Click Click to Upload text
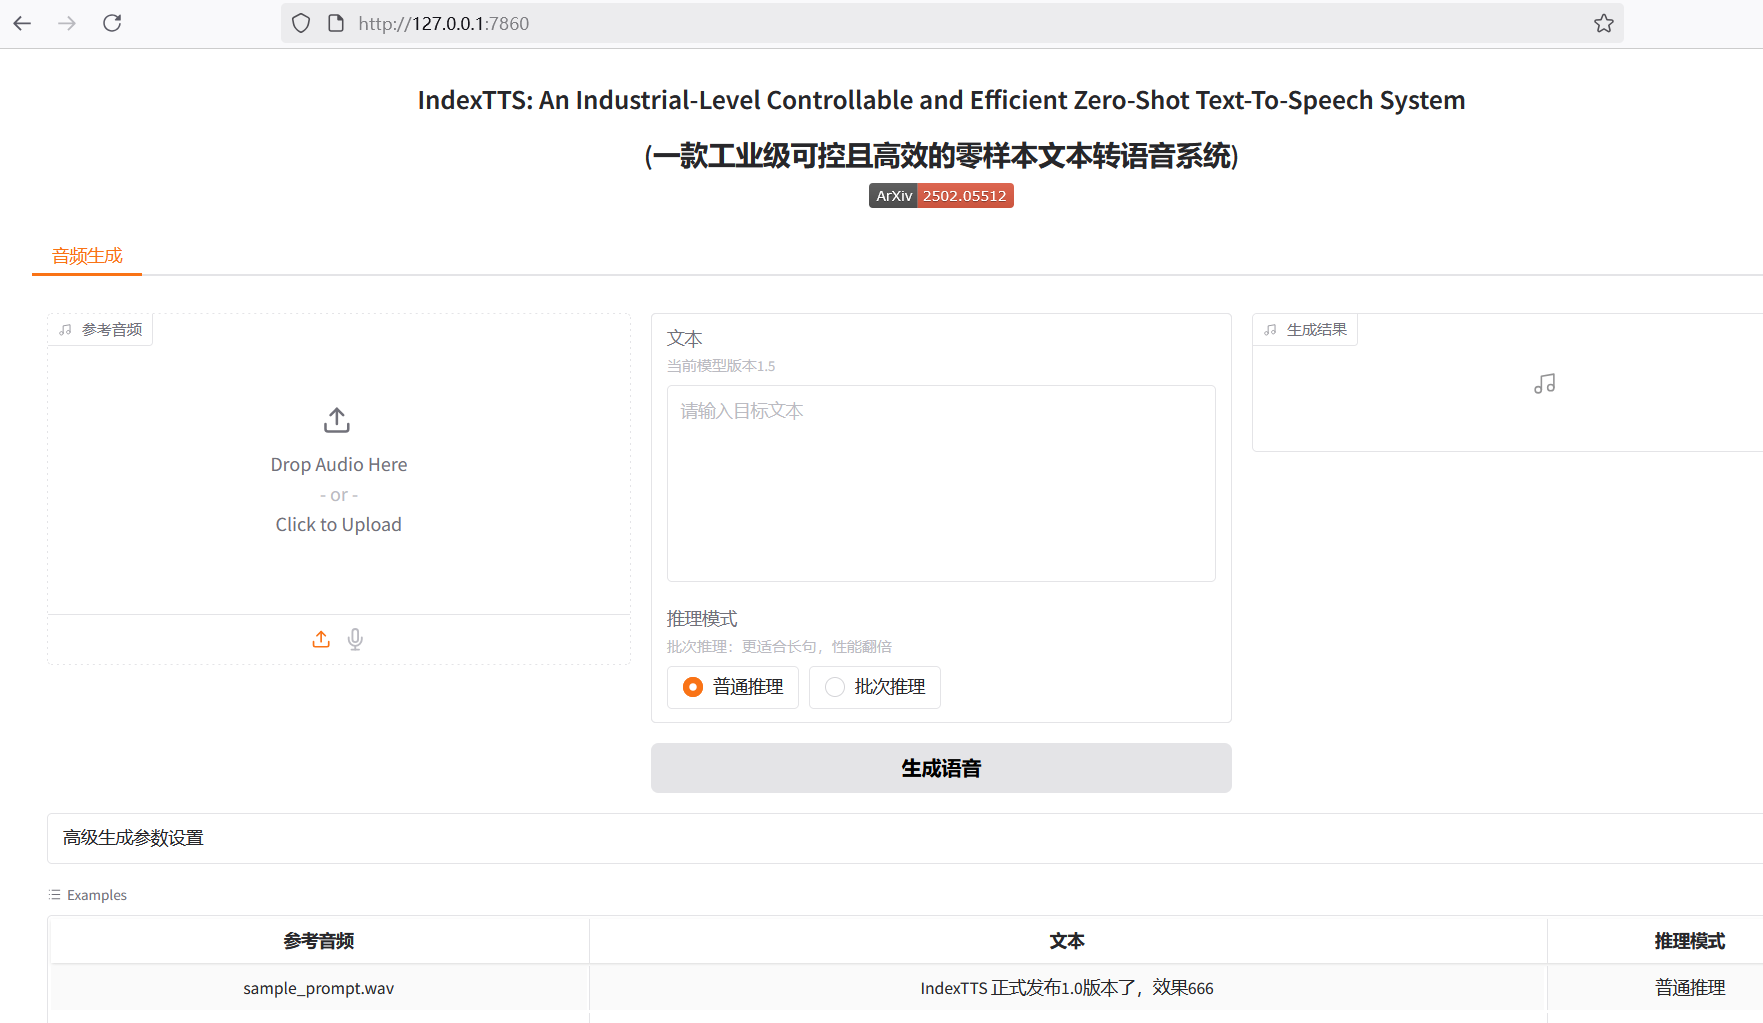Screen dimensions: 1763x1023 point(338,525)
